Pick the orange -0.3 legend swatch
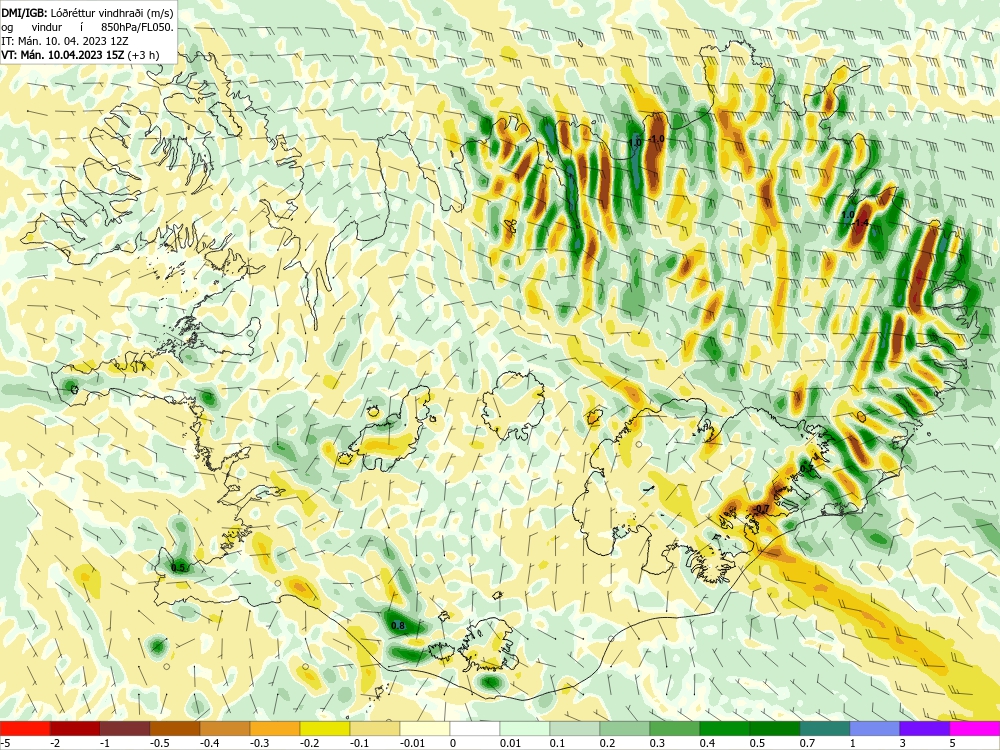The width and height of the screenshot is (1000, 750). tap(275, 728)
